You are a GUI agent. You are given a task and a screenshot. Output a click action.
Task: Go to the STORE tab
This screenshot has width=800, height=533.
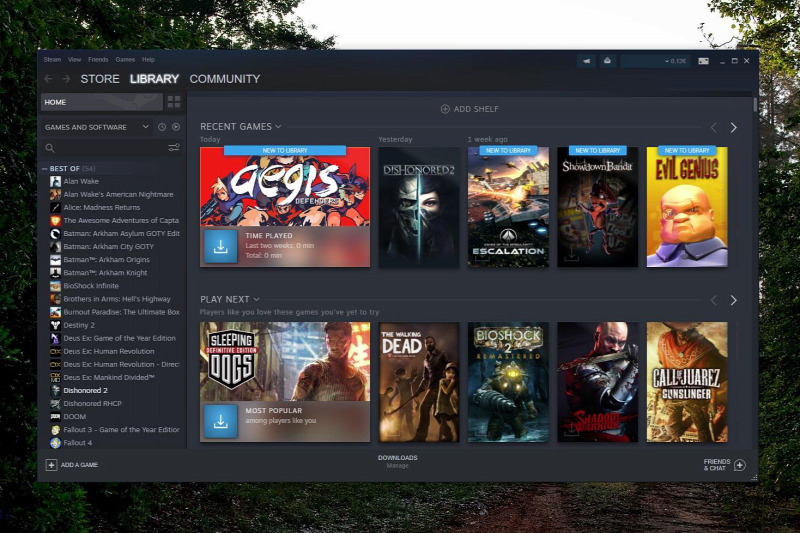coord(100,79)
